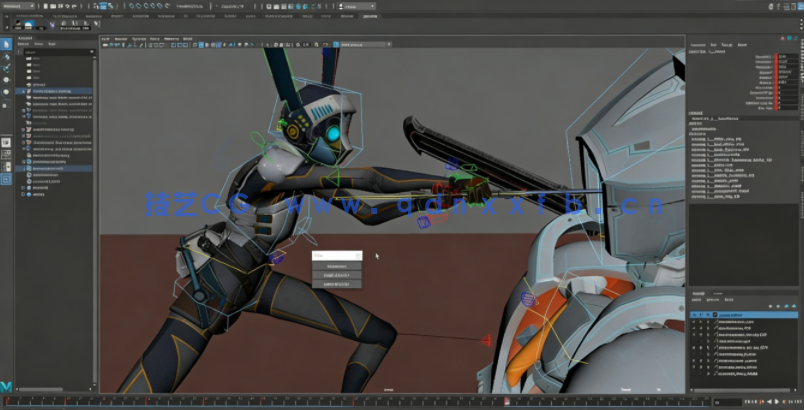This screenshot has height=410, width=804.
Task: Switch to the second tab of the Layer Editor
Action: [x=717, y=294]
